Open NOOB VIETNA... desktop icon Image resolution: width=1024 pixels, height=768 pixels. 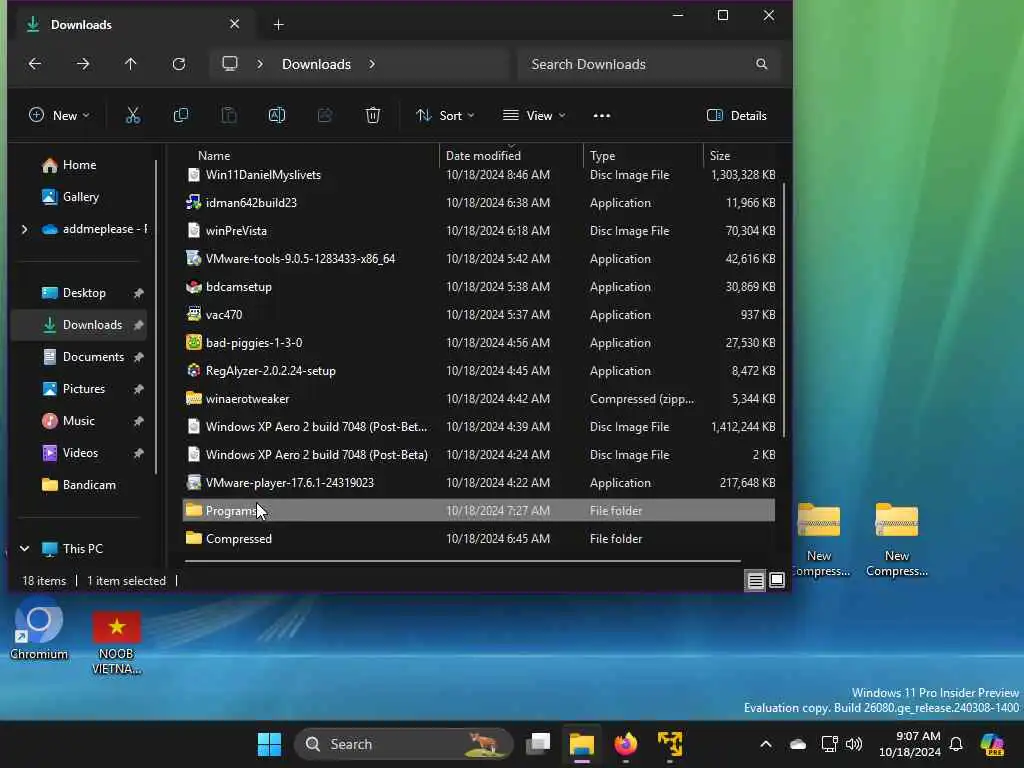[x=116, y=643]
